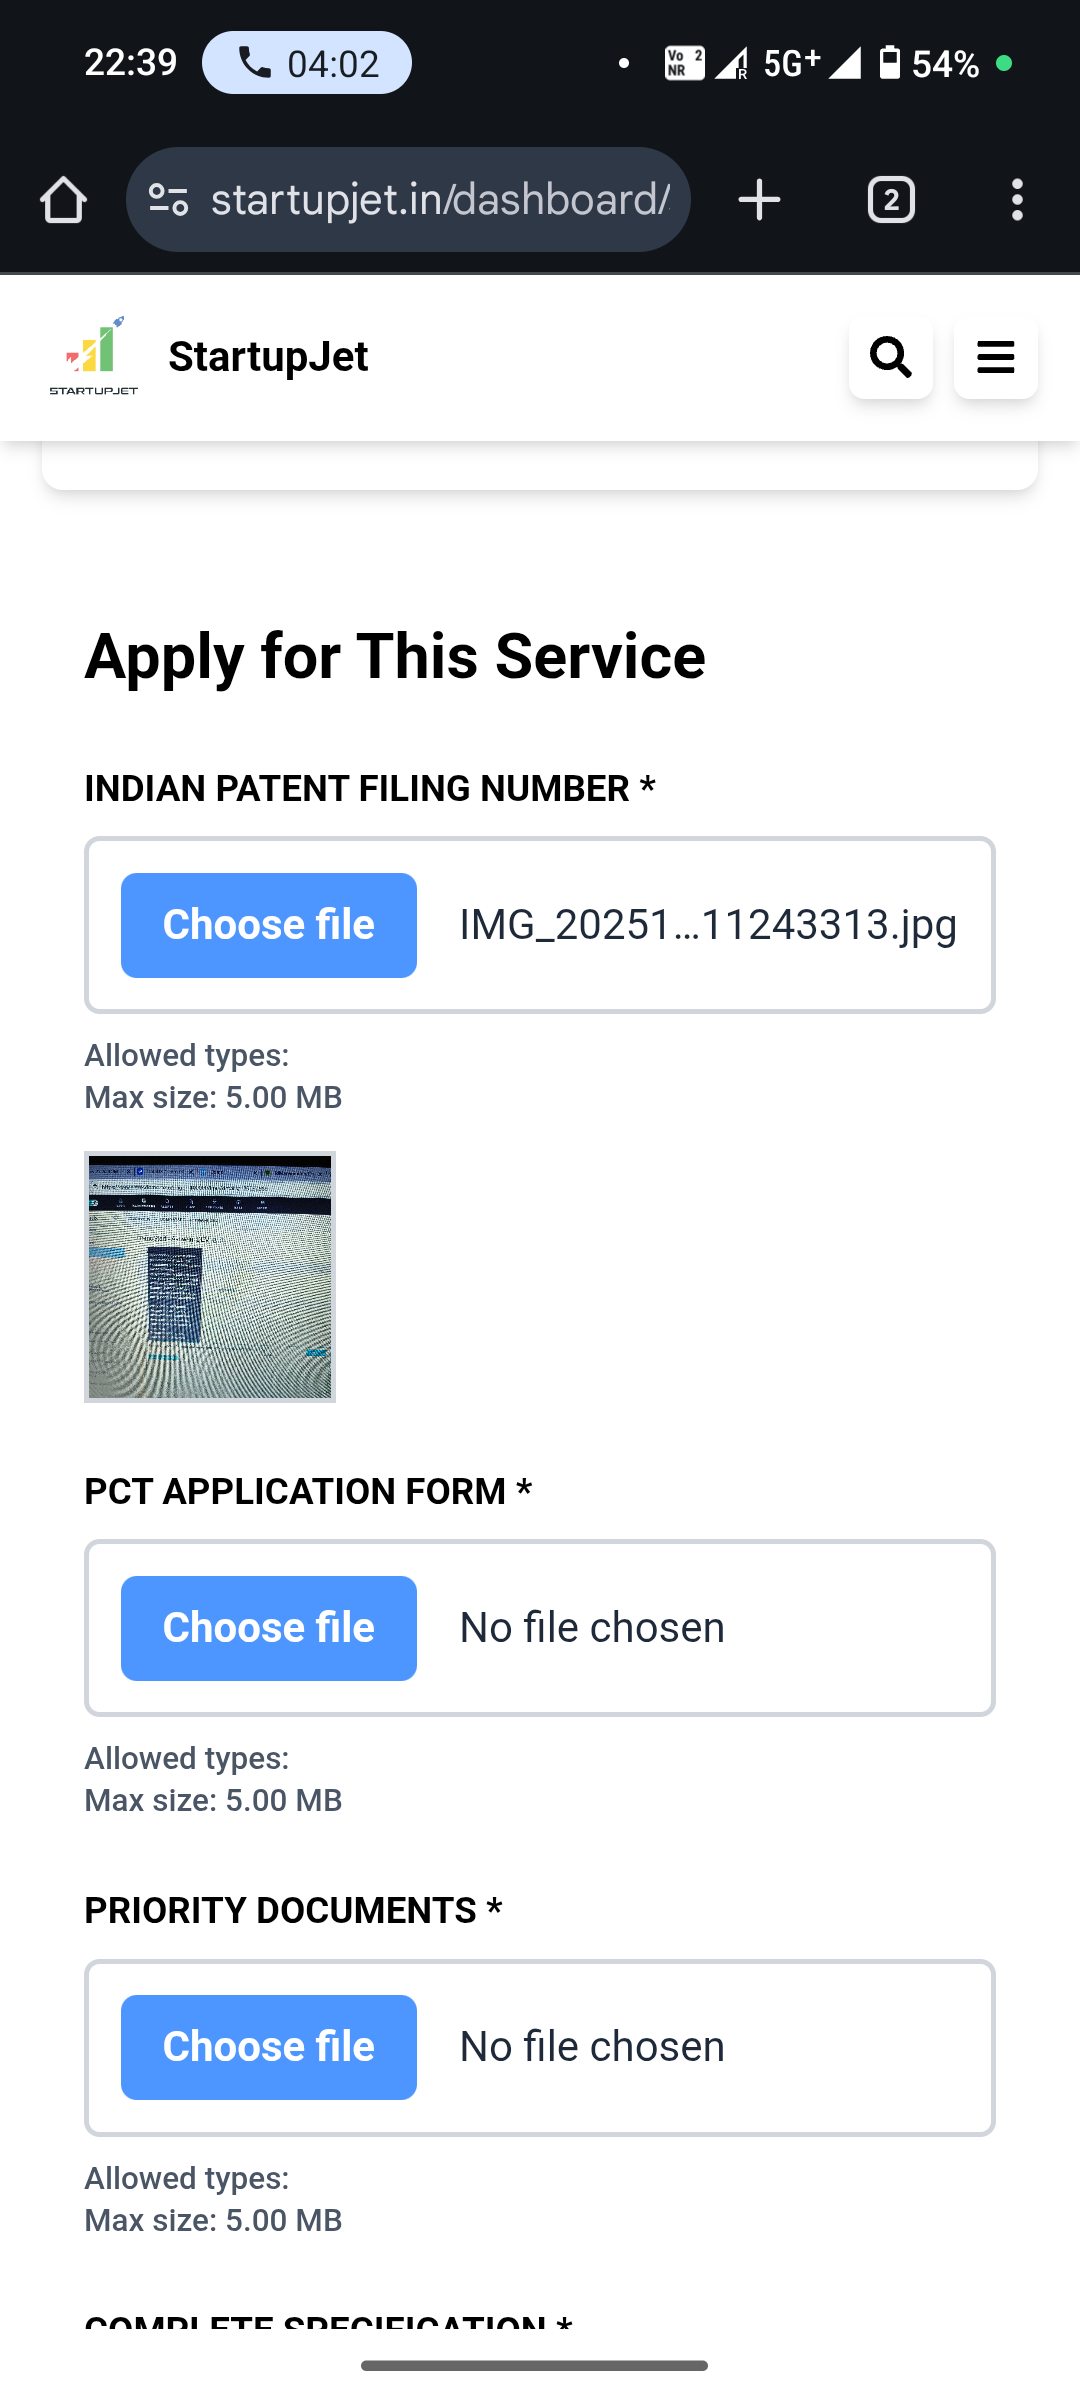
Task: Tap the browser home icon
Action: (x=63, y=200)
